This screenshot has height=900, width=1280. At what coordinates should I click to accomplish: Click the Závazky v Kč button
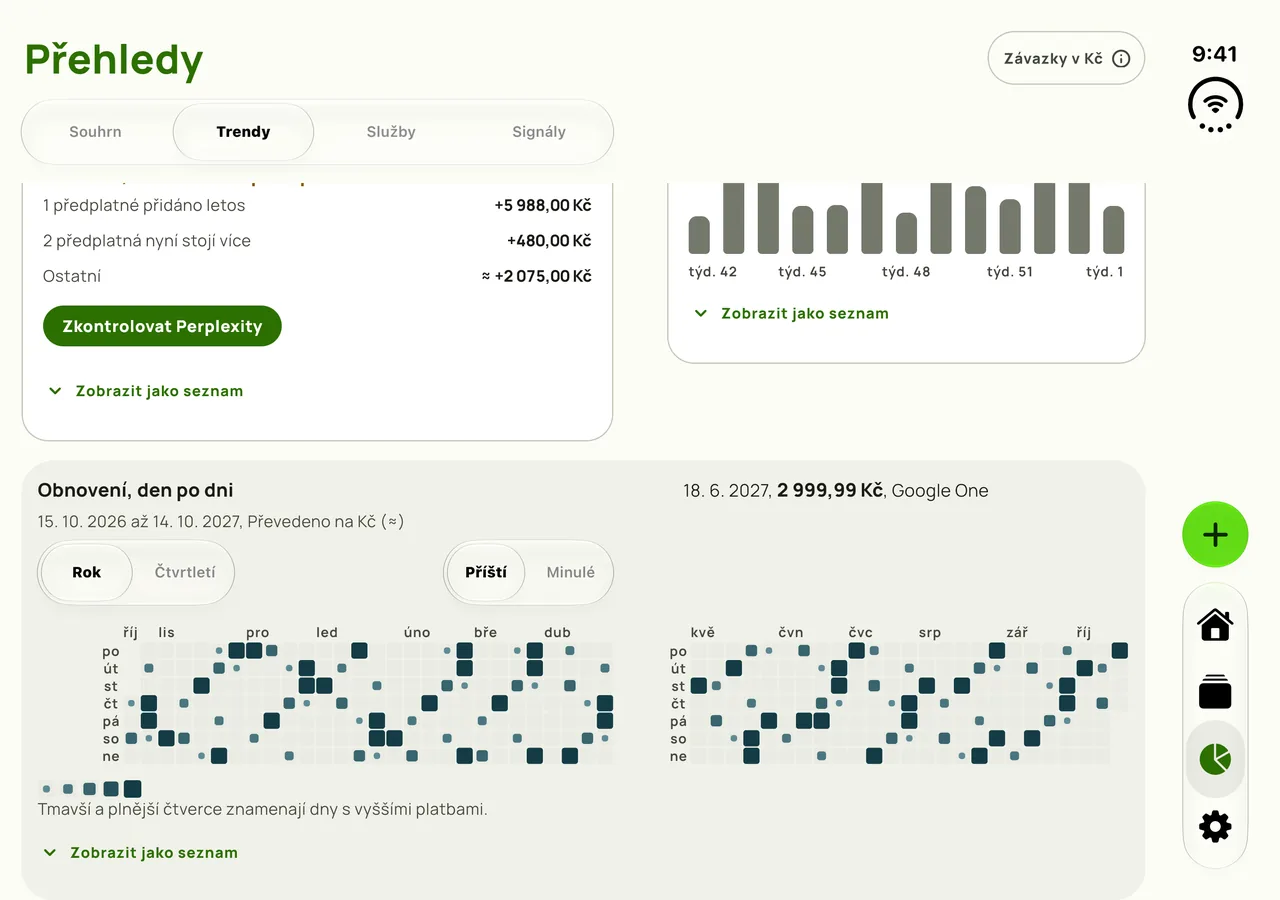point(1066,58)
